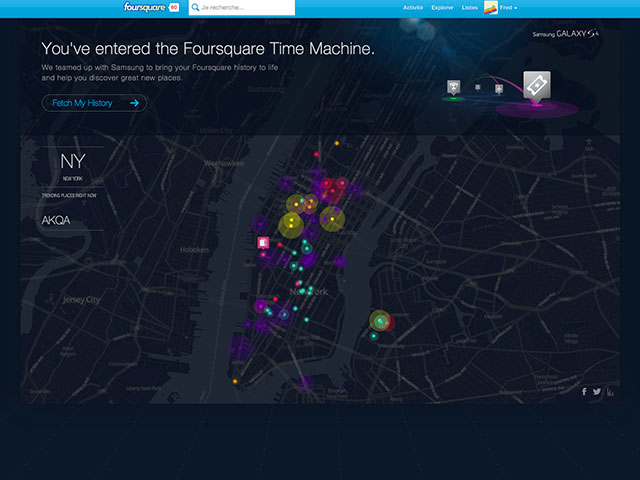Viewport: 640px width, 480px height.
Task: Click the Foursquare logo
Action: 144,7
